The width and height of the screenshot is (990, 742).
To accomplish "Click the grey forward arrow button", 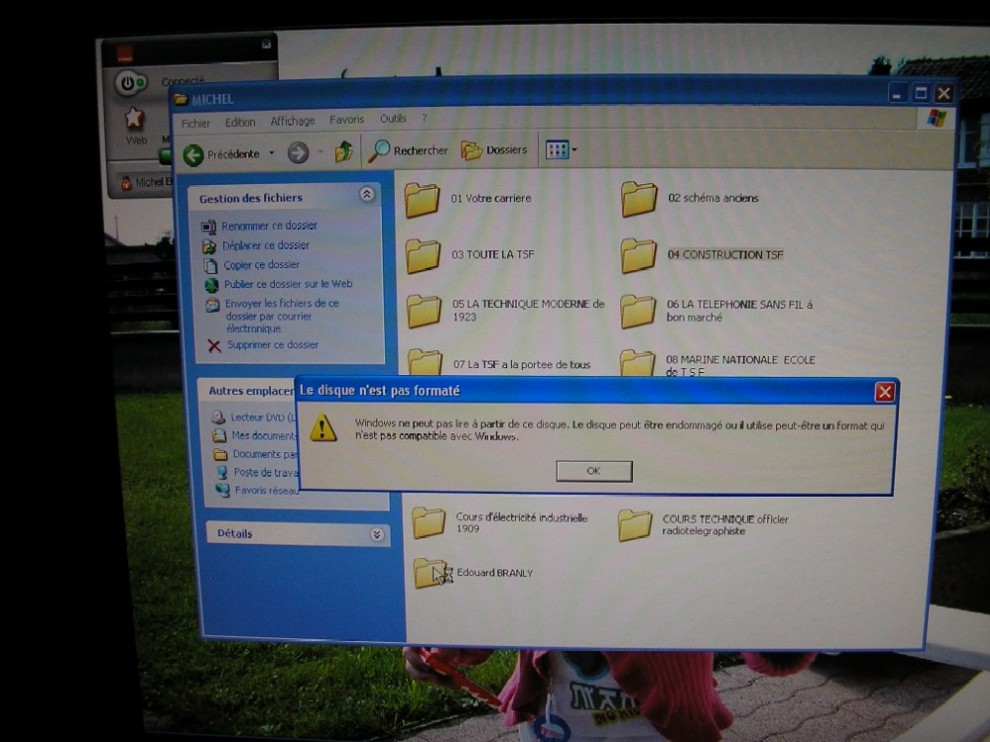I will (298, 152).
